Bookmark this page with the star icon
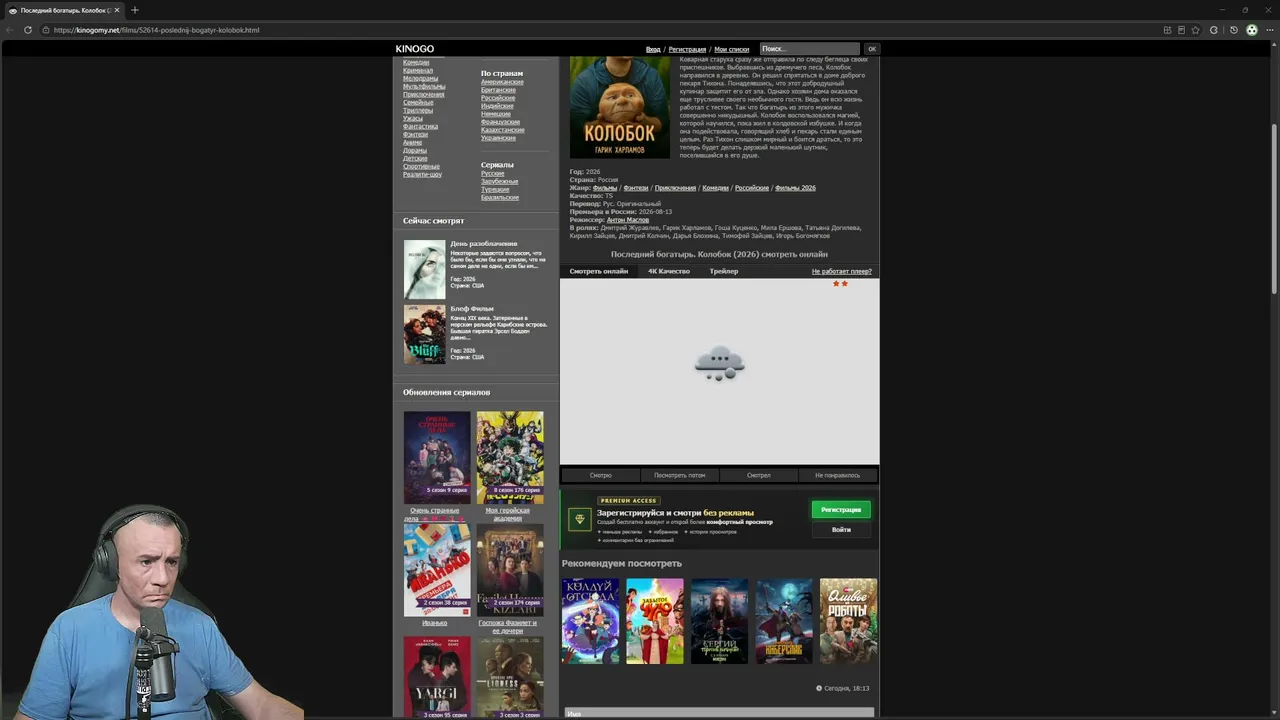The height and width of the screenshot is (720, 1280). click(1195, 30)
